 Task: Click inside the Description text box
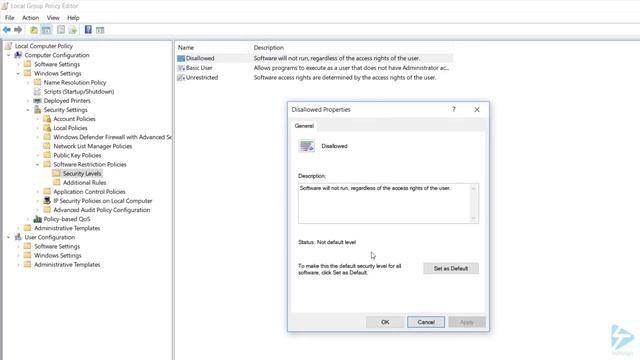[384, 203]
